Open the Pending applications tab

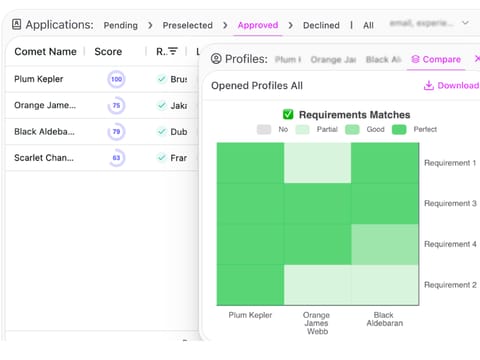(x=121, y=25)
